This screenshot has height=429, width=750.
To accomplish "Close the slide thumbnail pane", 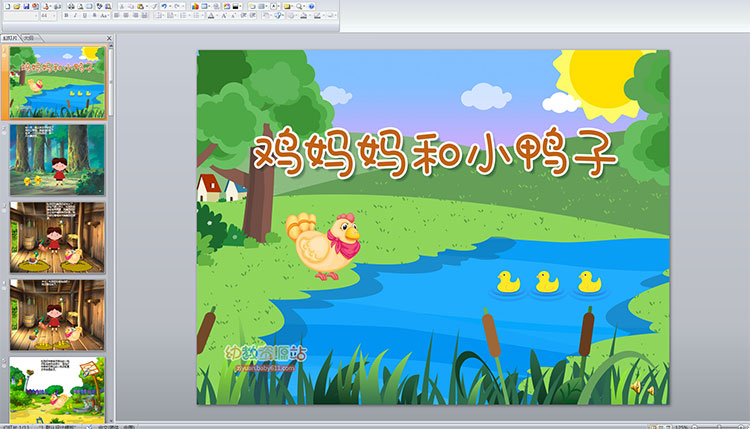I will click(108, 38).
